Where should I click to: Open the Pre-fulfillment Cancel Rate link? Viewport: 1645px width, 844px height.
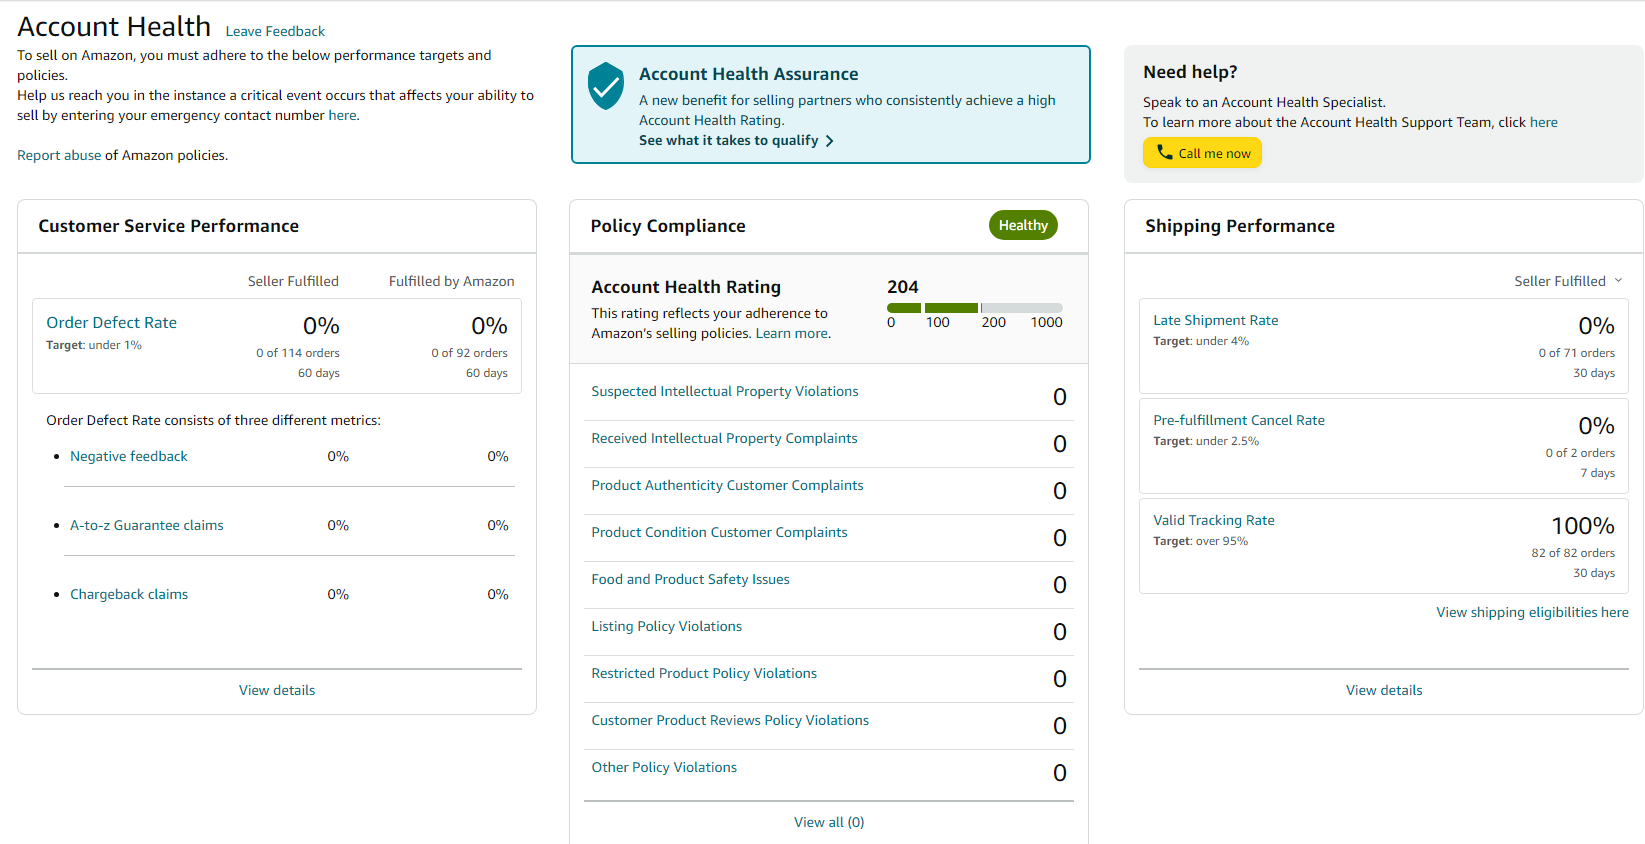tap(1239, 420)
